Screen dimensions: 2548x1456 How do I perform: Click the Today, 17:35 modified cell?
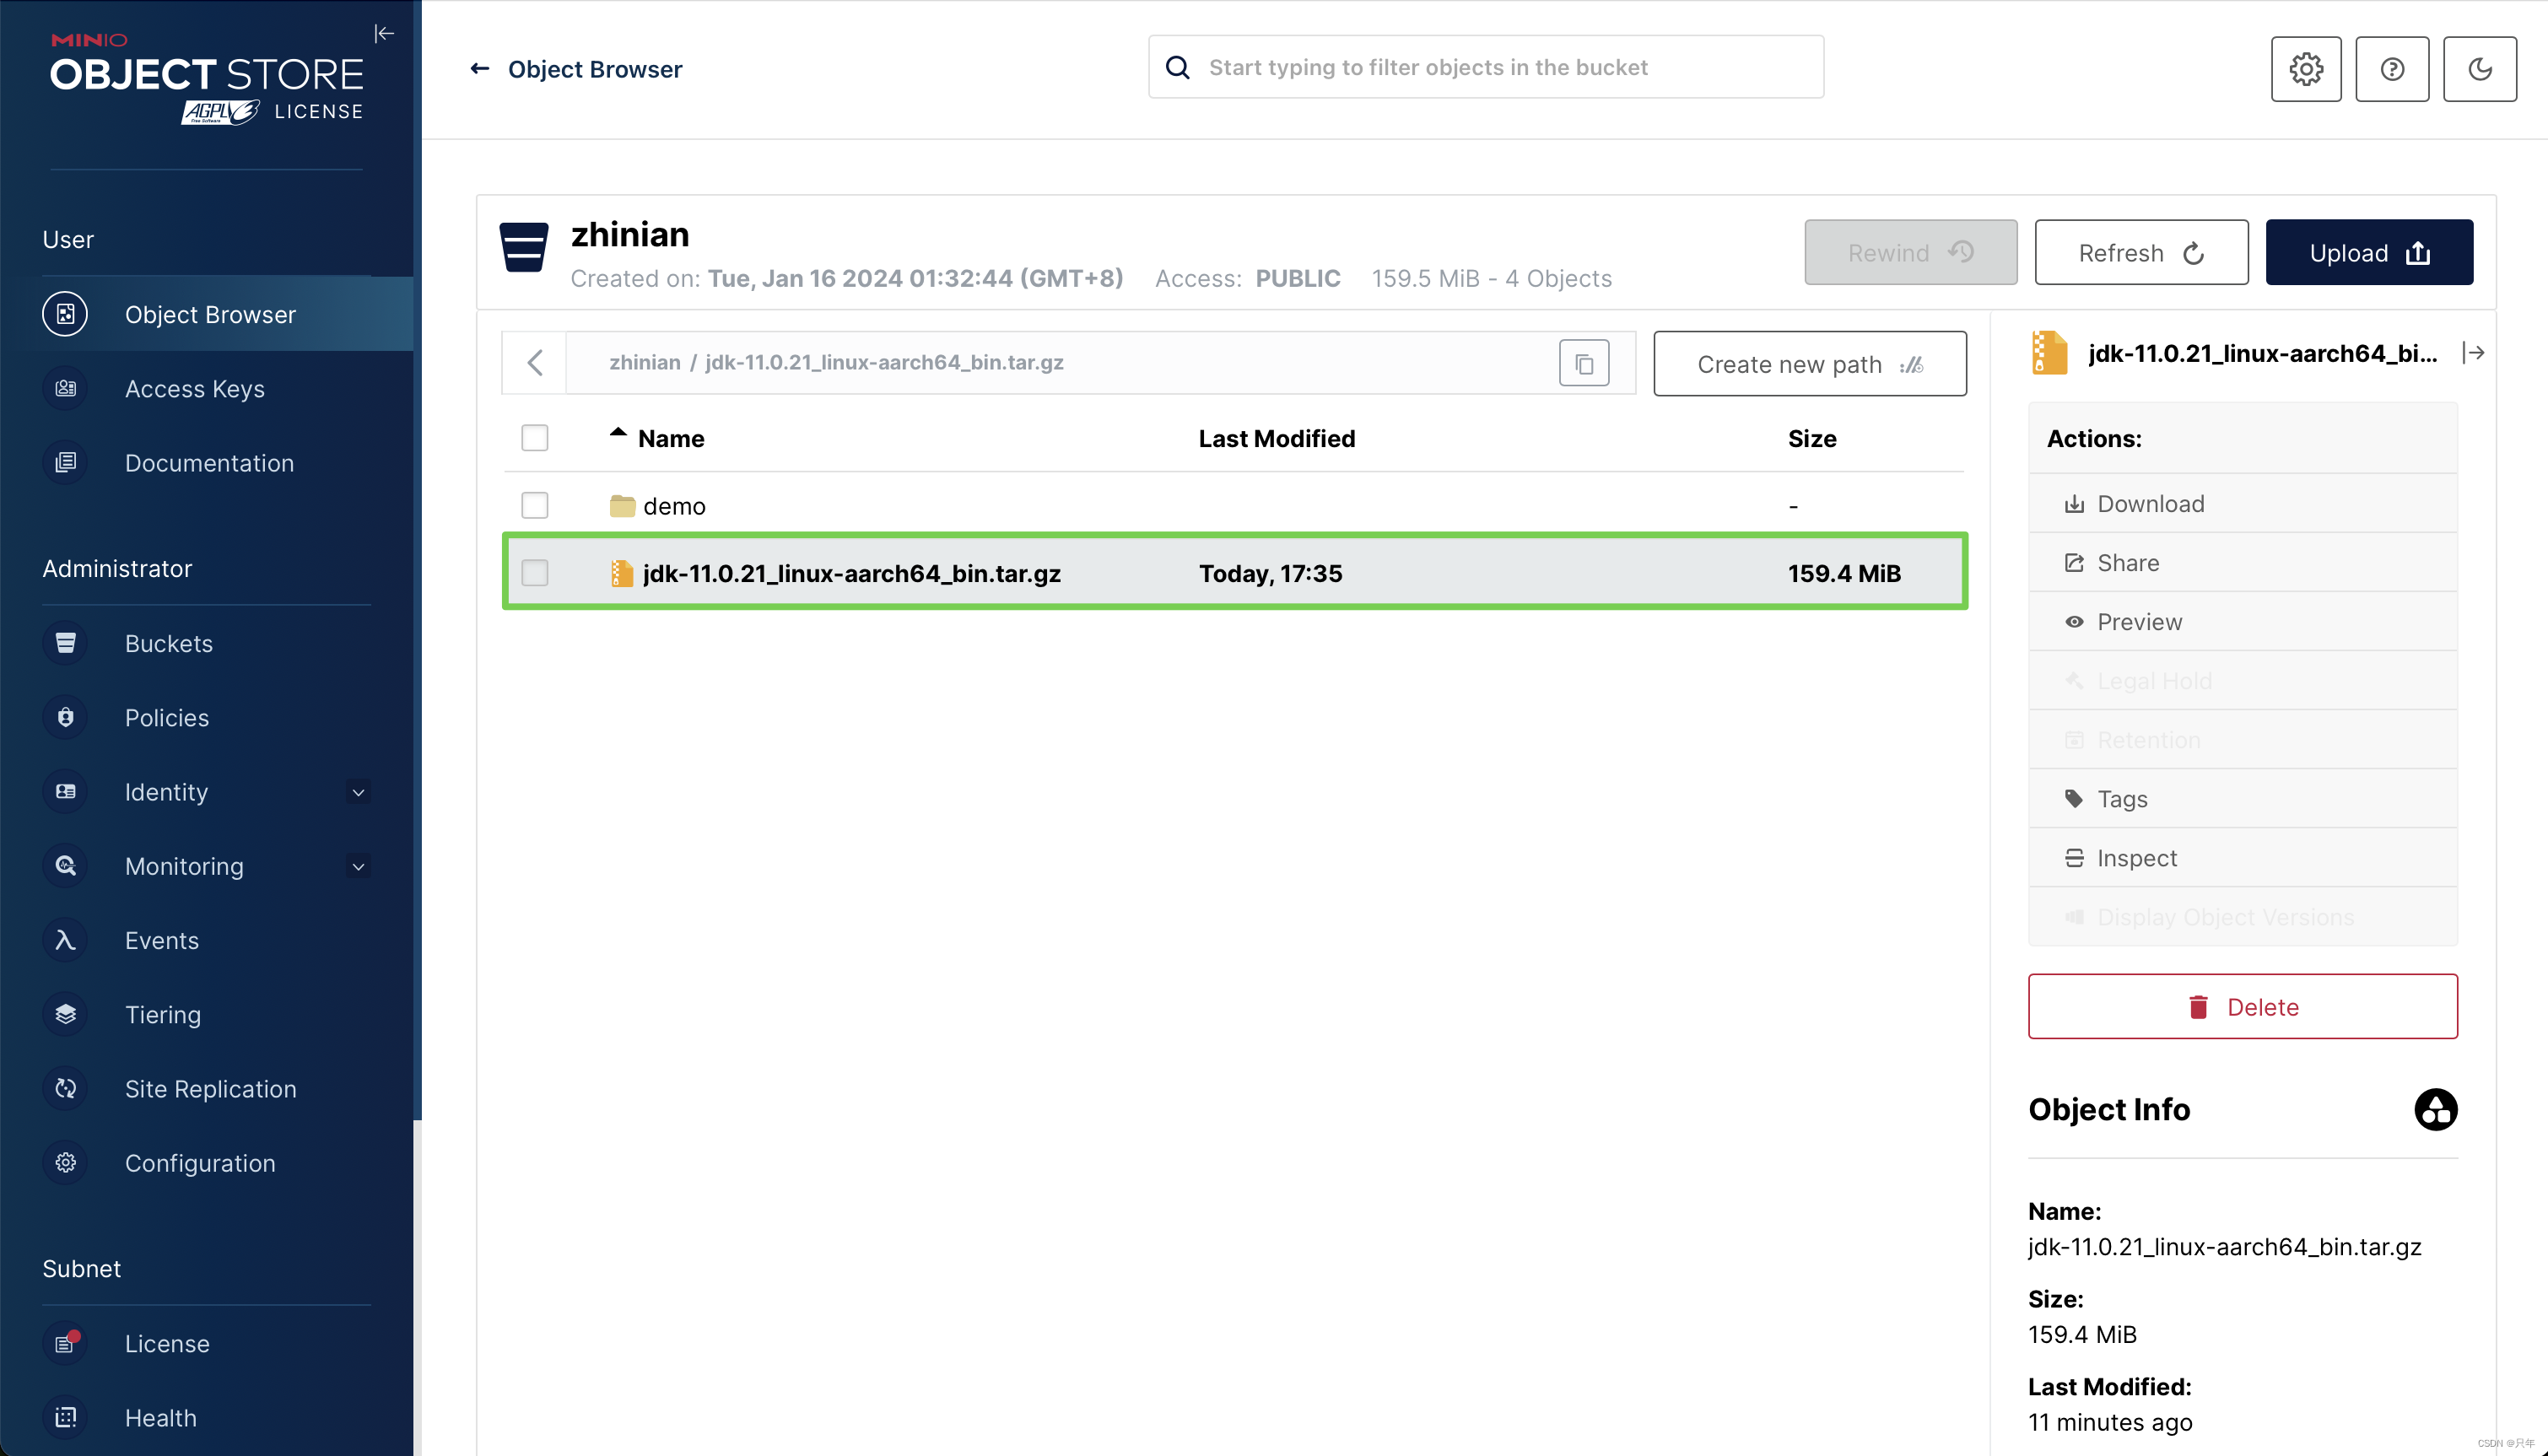[x=1270, y=573]
